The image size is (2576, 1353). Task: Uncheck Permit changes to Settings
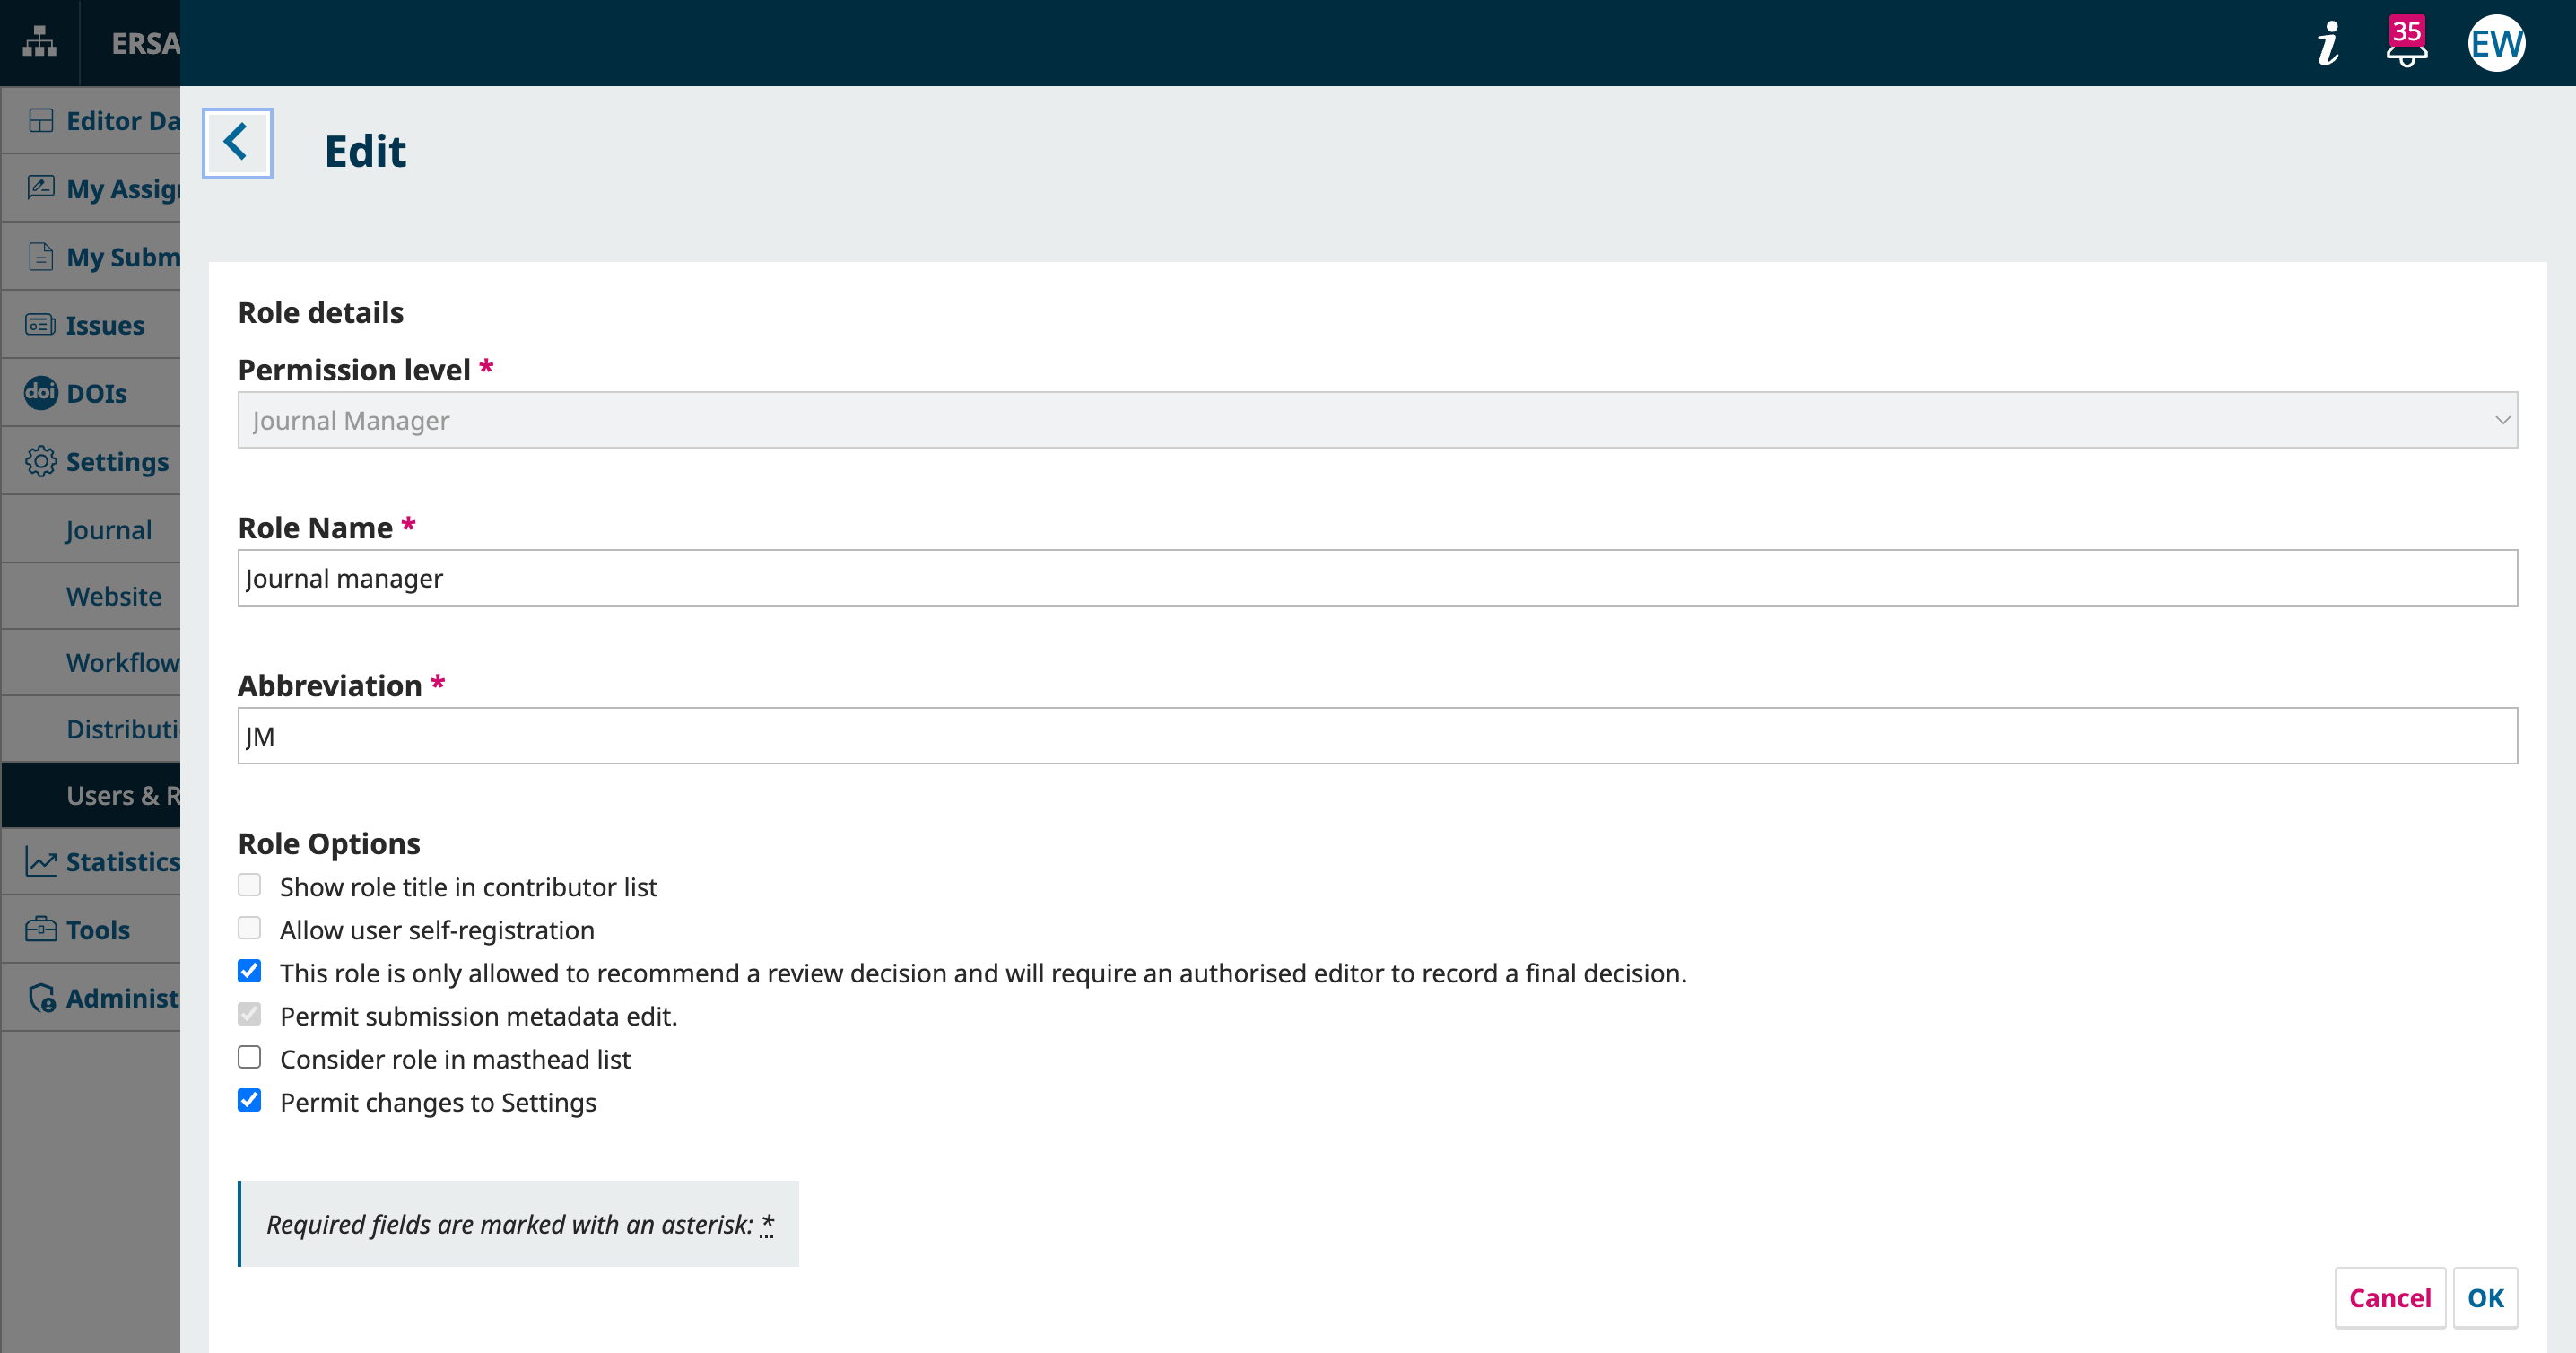click(x=249, y=1100)
